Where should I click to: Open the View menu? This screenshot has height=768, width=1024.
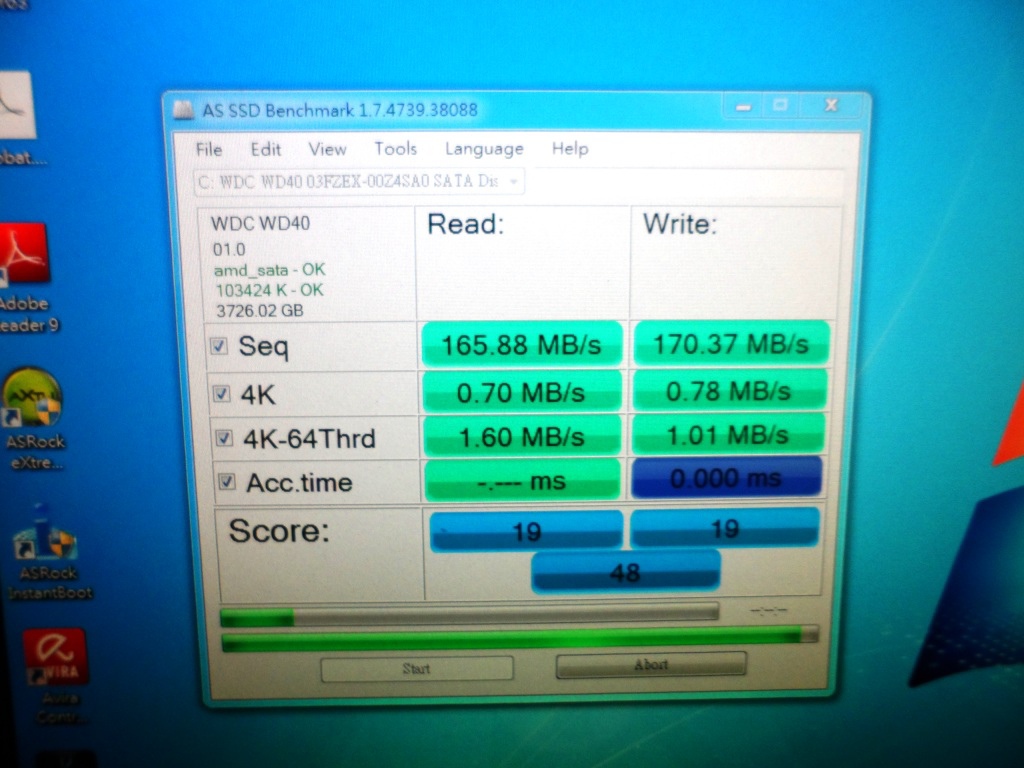tap(327, 150)
